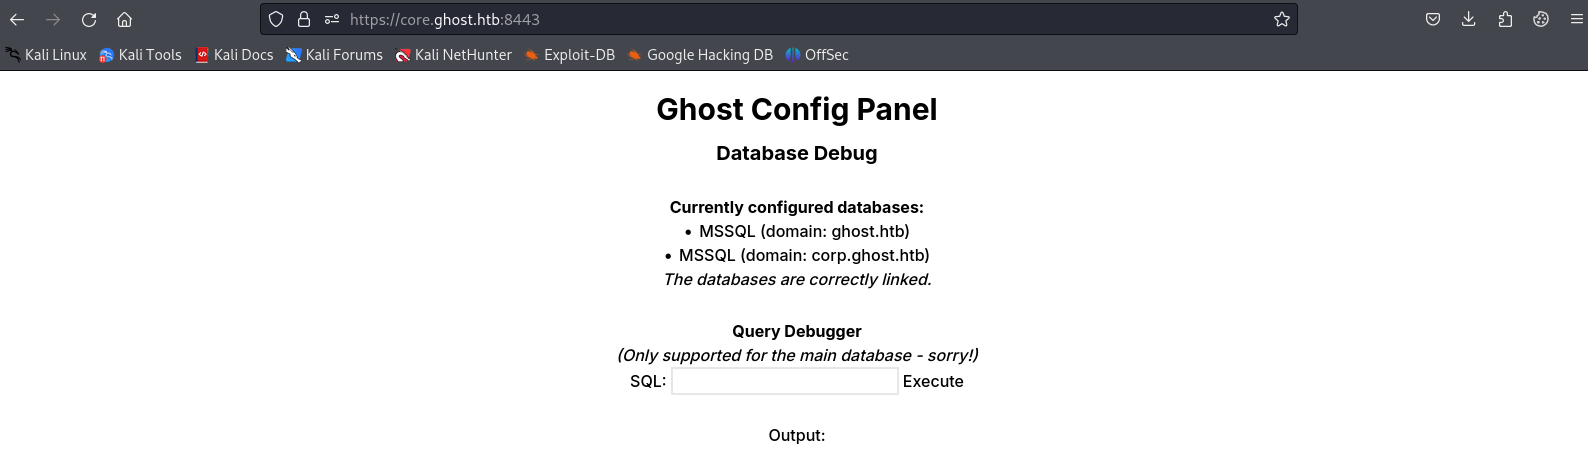Click the cookie extension icon
This screenshot has width=1588, height=473.
(1541, 19)
